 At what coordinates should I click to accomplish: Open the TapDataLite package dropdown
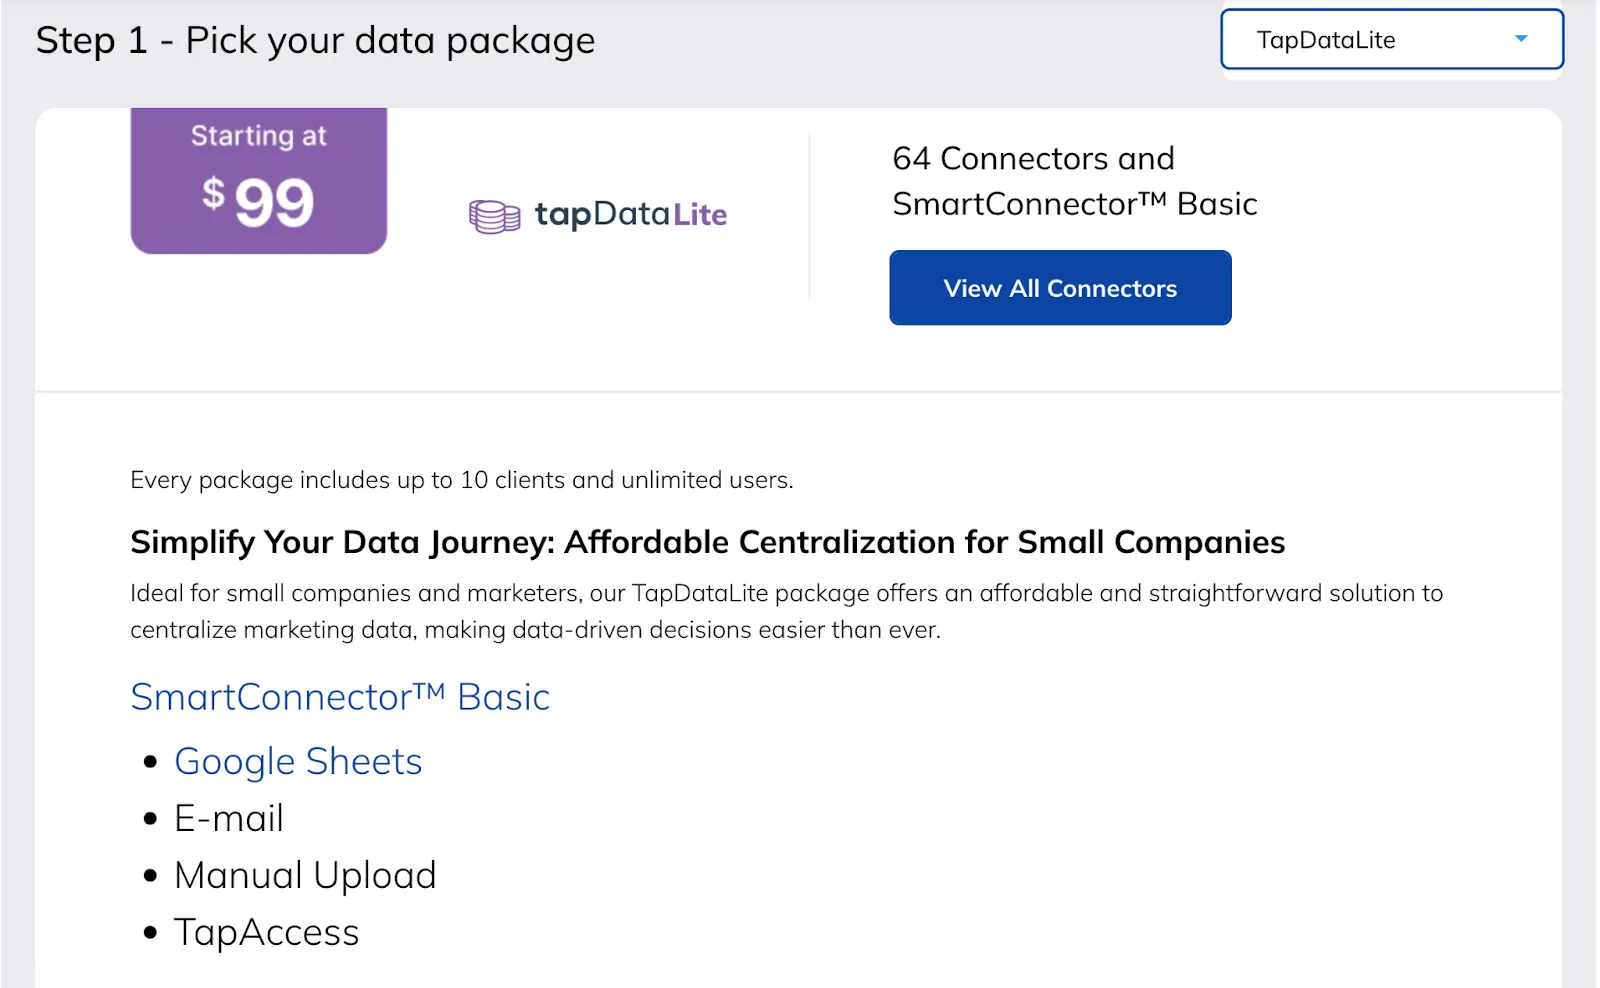pyautogui.click(x=1390, y=40)
